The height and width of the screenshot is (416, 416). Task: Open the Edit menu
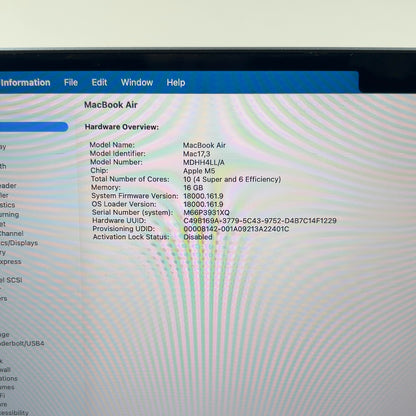[99, 82]
